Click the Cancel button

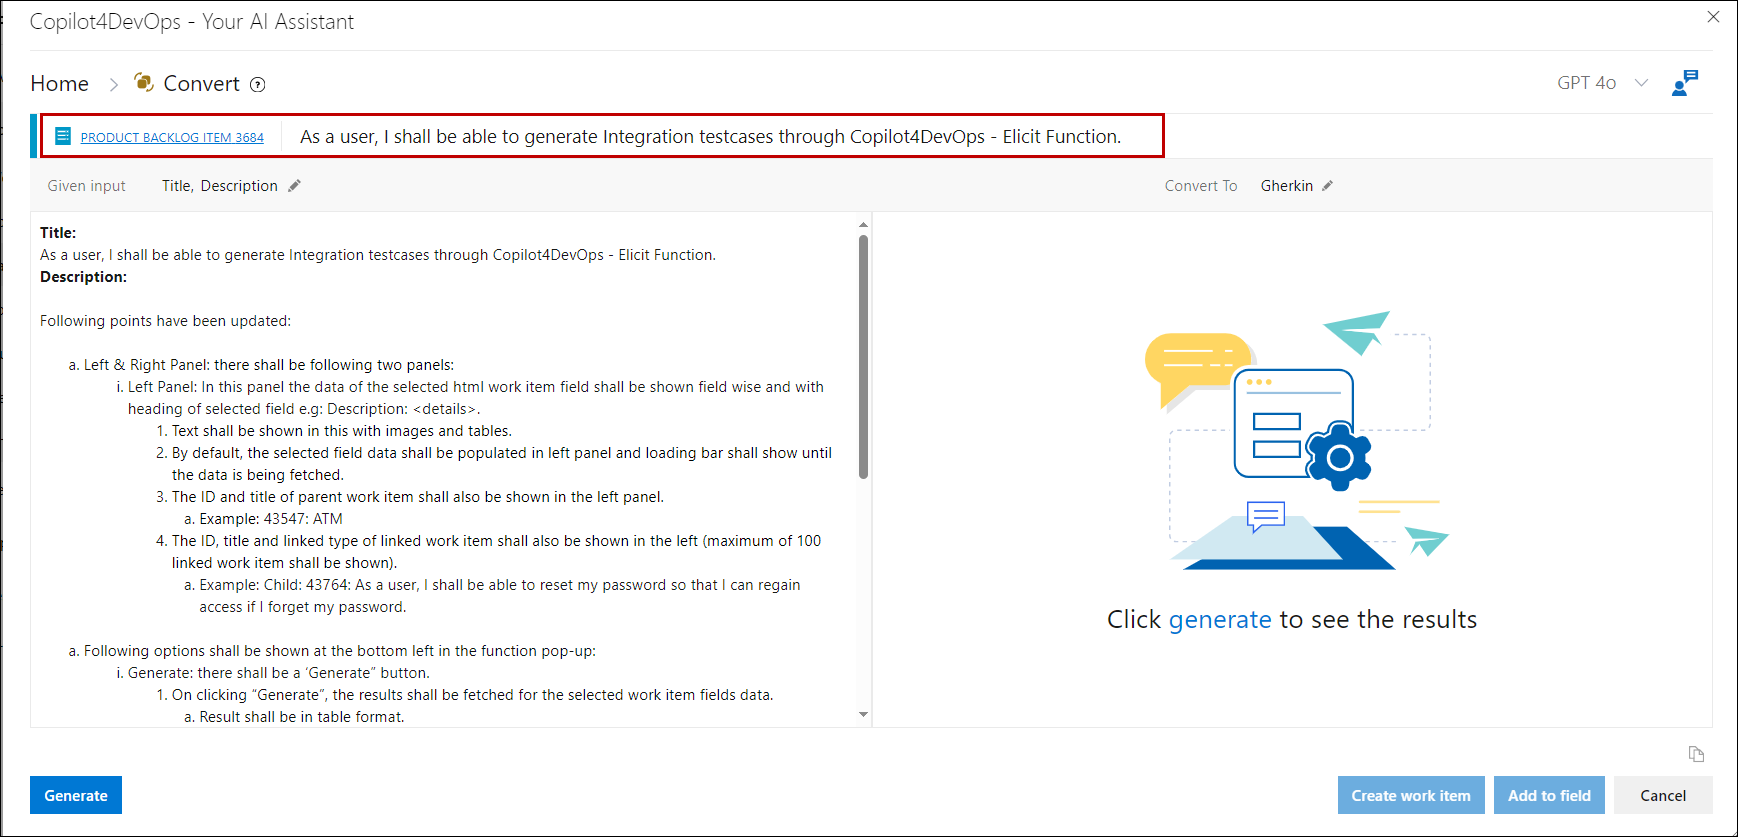[1663, 795]
